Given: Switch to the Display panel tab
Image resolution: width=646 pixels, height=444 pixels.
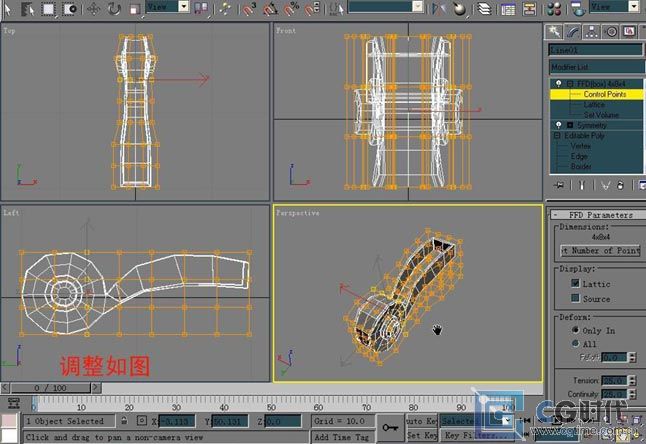Looking at the screenshot, I should click(x=630, y=32).
